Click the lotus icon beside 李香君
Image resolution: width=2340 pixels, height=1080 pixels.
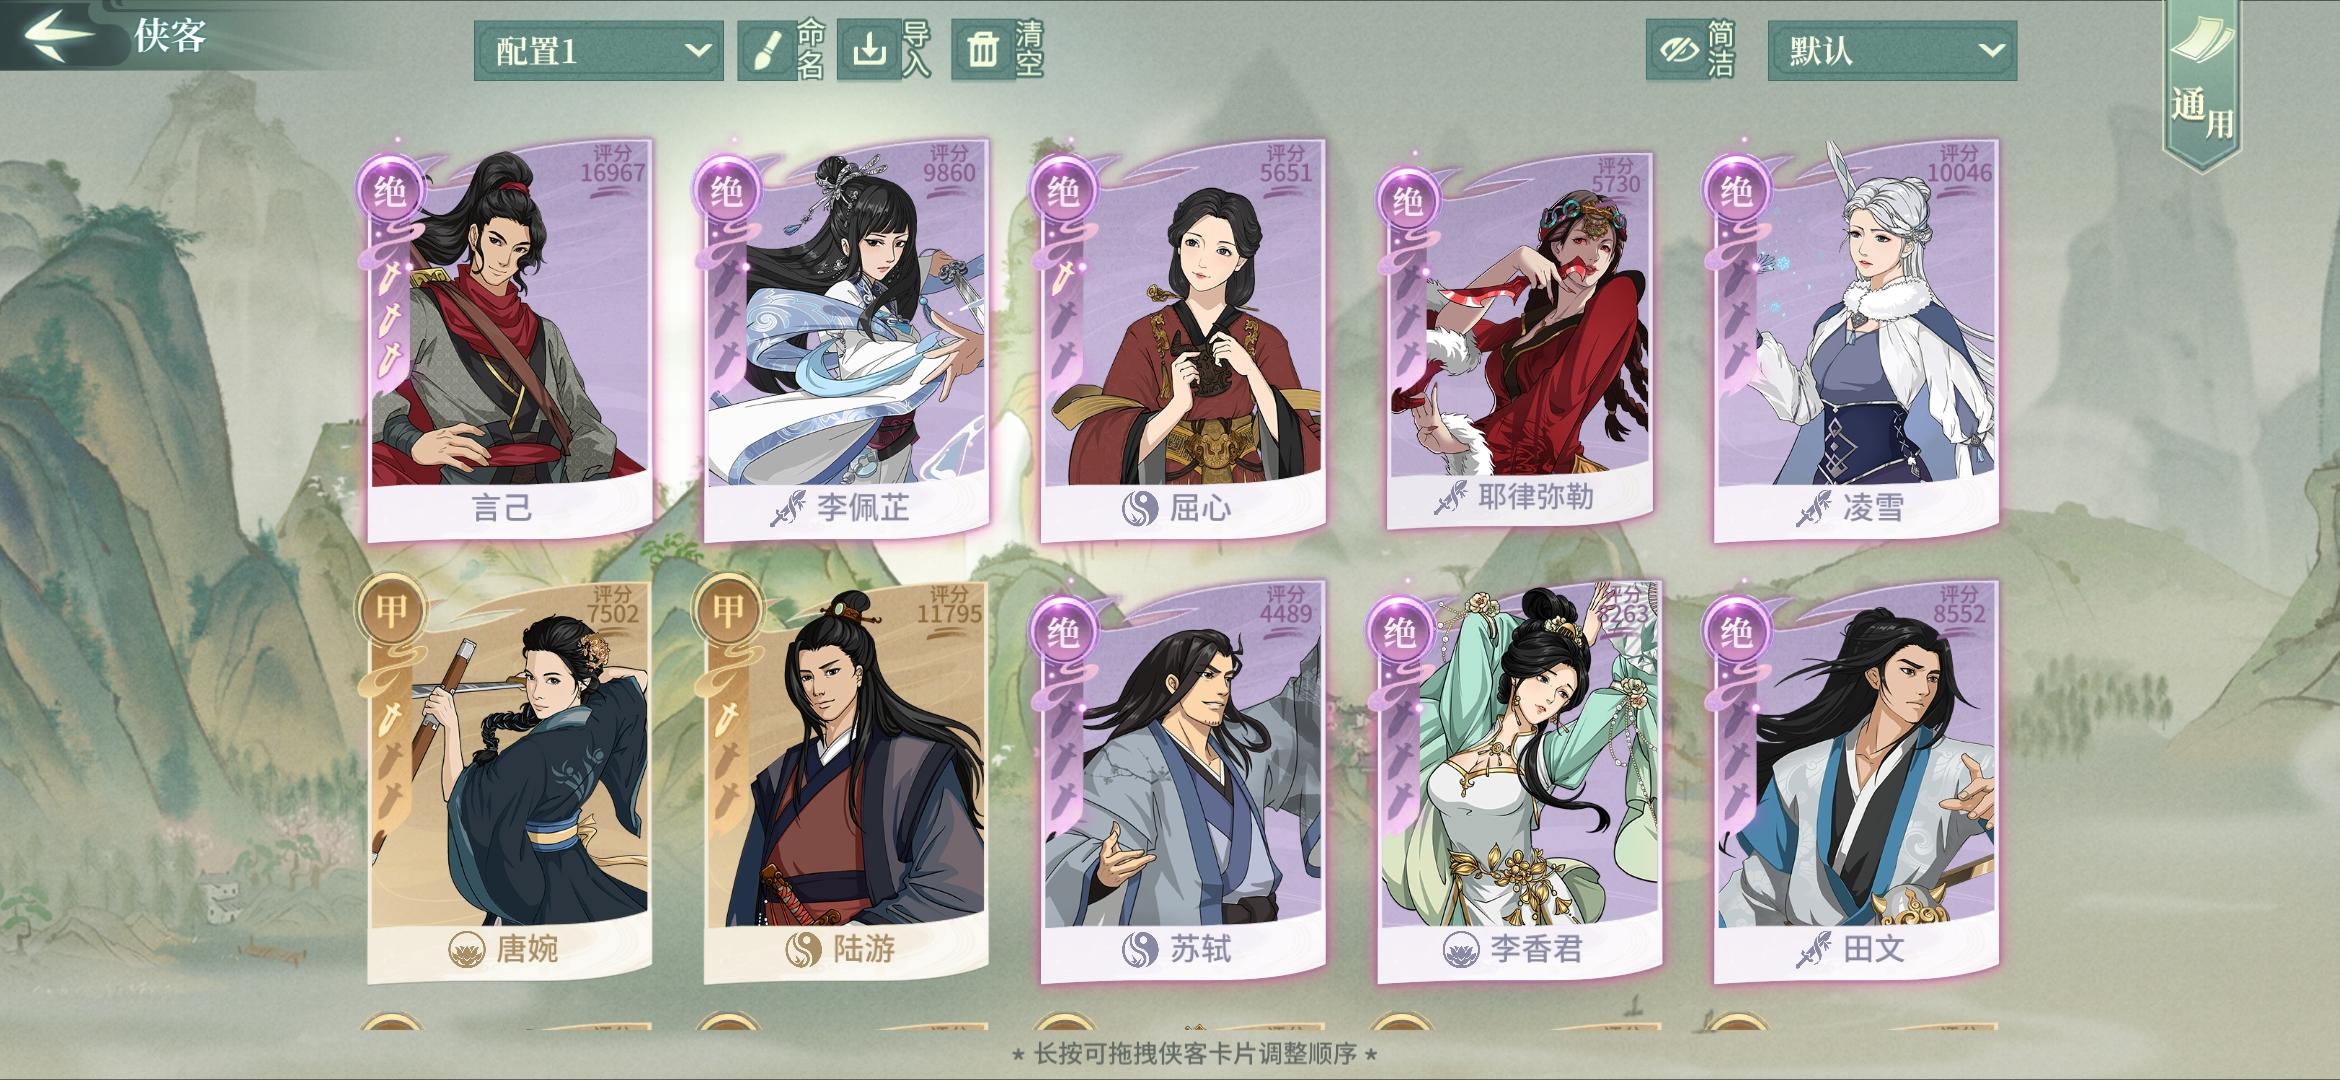(x=1462, y=948)
